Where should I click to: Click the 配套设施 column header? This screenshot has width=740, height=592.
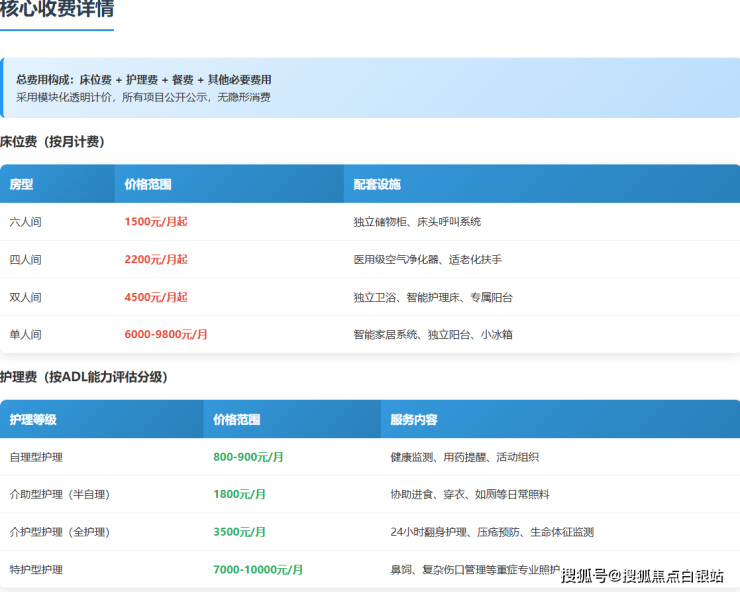(377, 184)
